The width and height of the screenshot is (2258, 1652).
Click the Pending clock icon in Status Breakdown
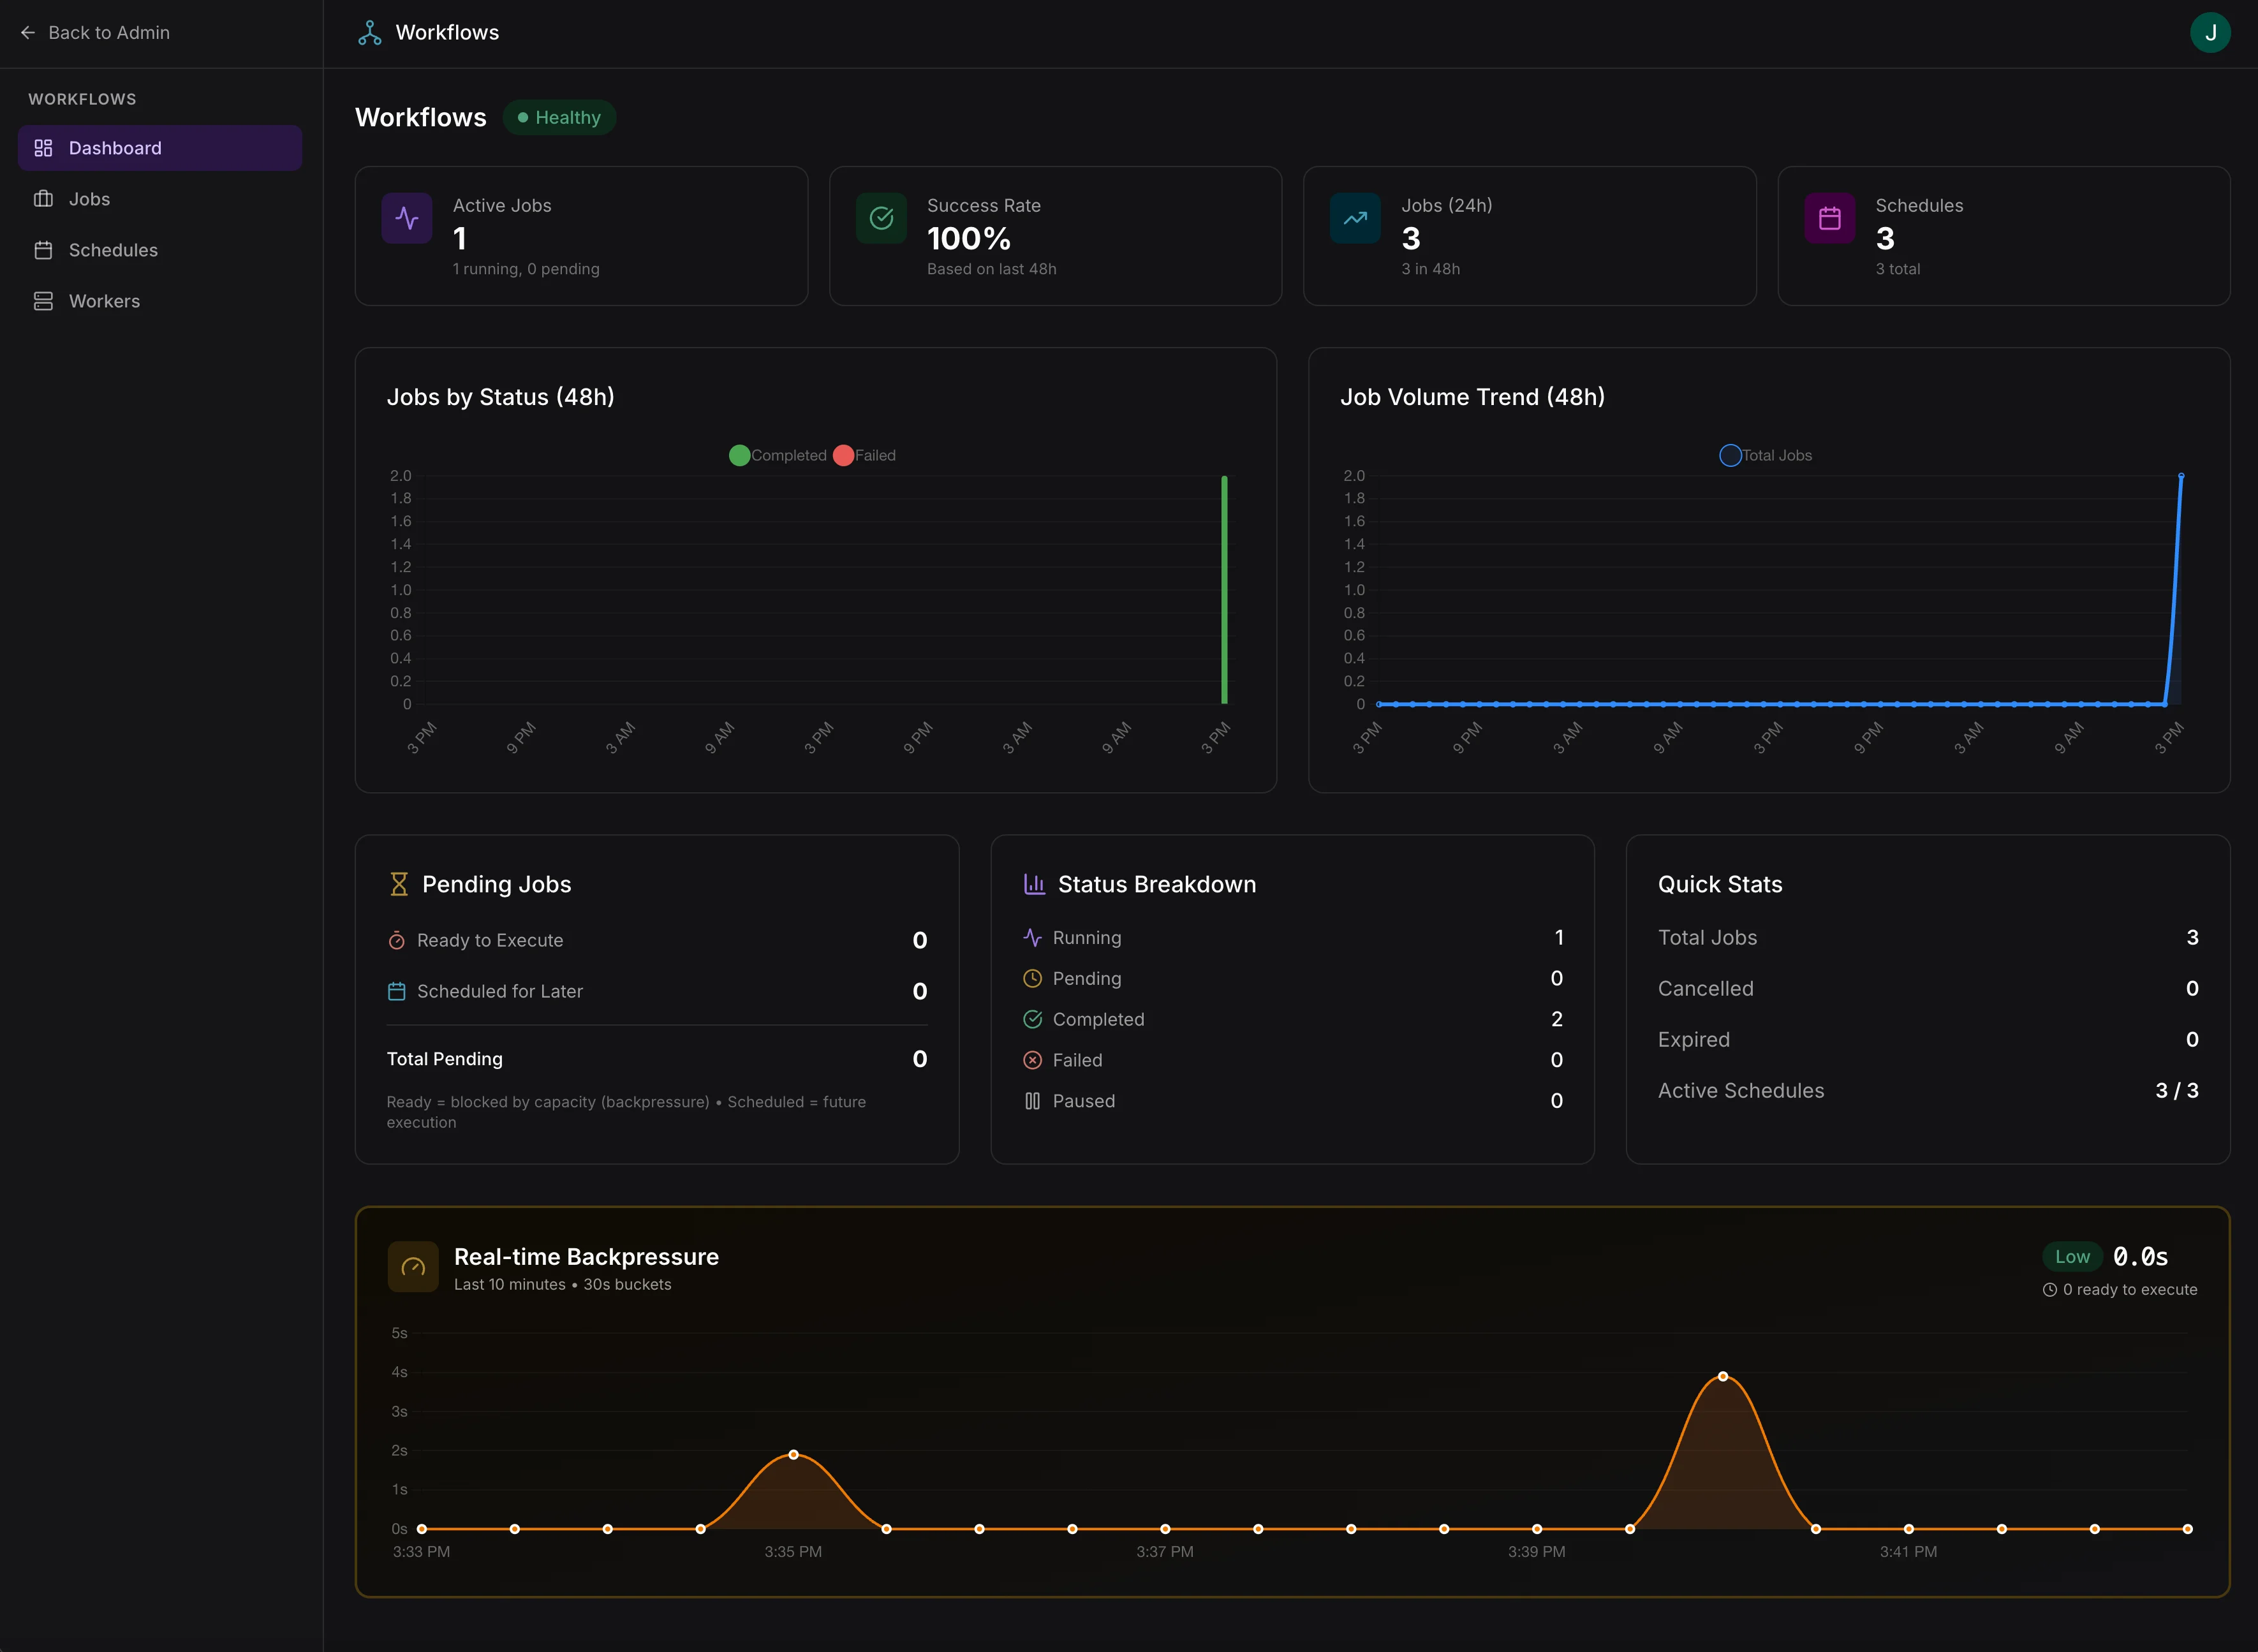coord(1033,979)
